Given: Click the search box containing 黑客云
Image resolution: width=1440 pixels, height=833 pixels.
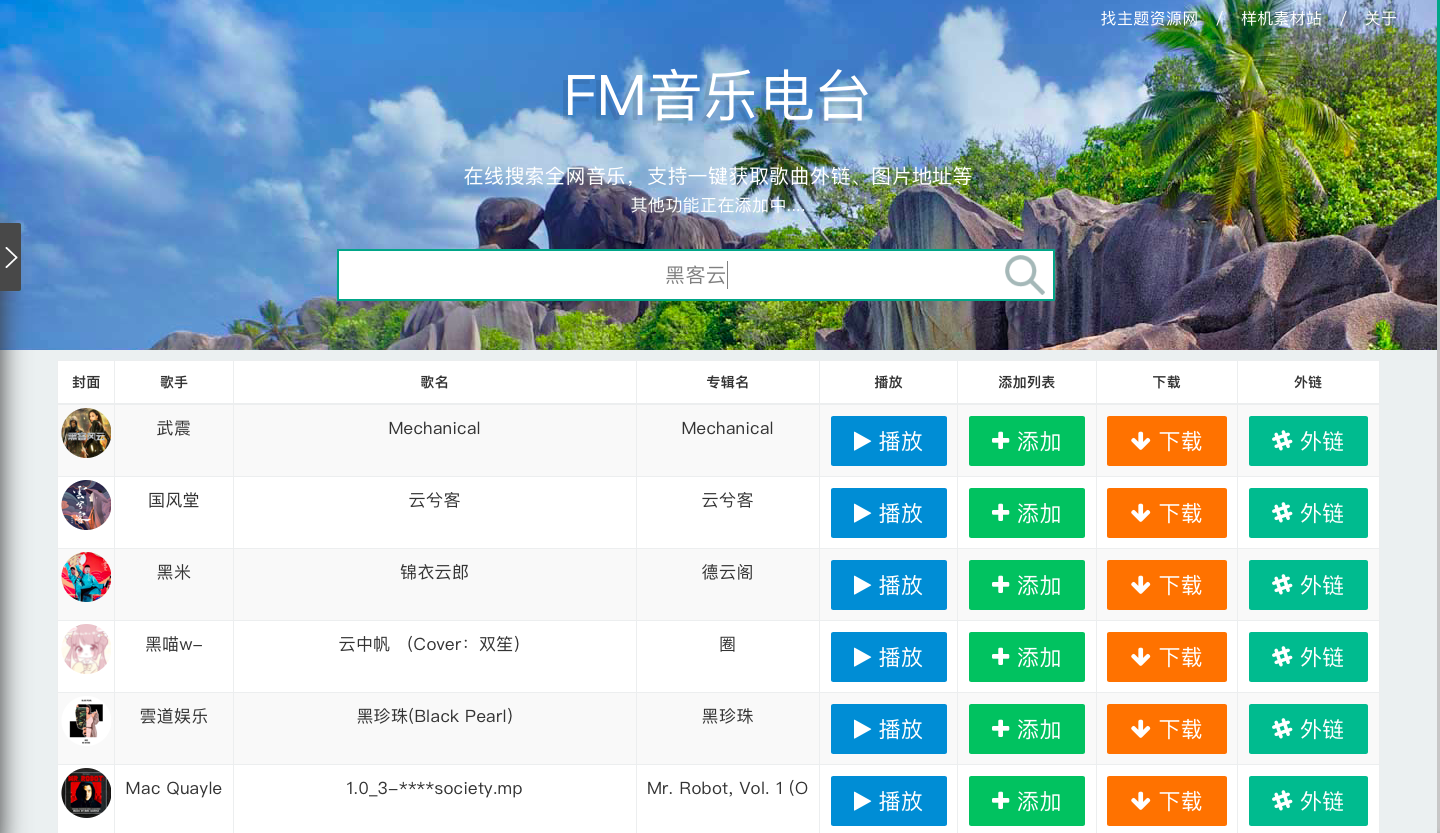Looking at the screenshot, I should click(x=670, y=275).
